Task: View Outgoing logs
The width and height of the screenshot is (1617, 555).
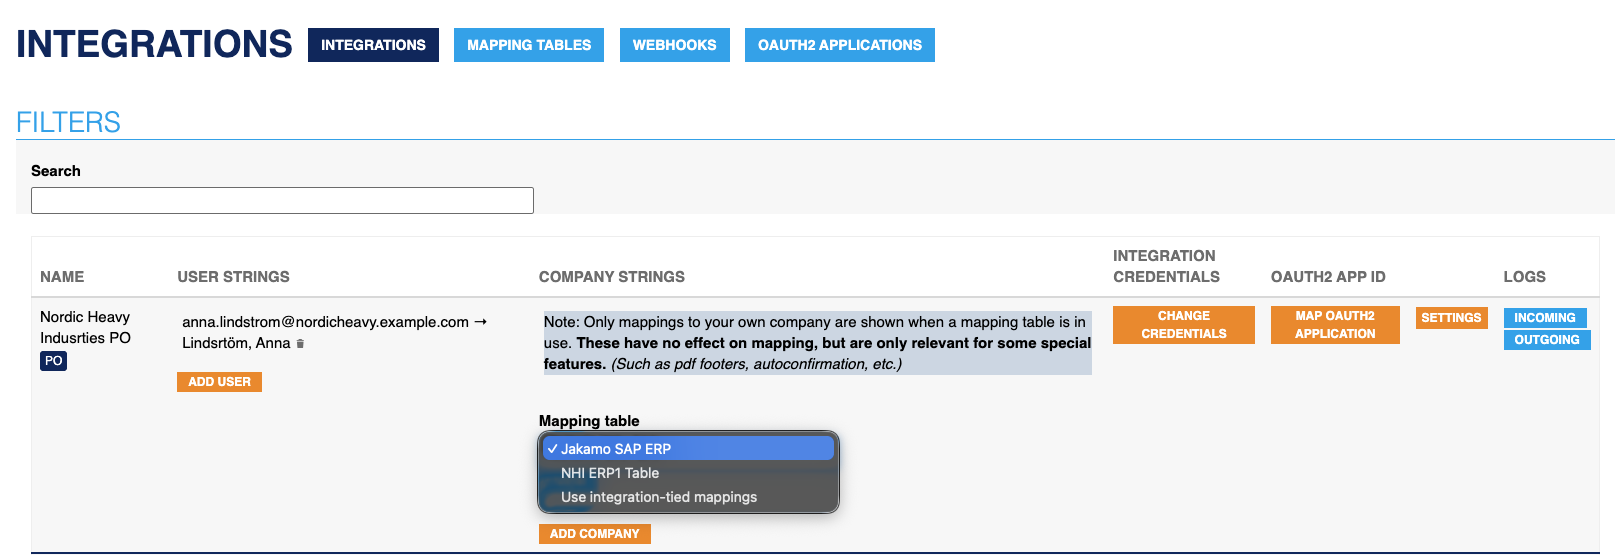Action: (1546, 340)
